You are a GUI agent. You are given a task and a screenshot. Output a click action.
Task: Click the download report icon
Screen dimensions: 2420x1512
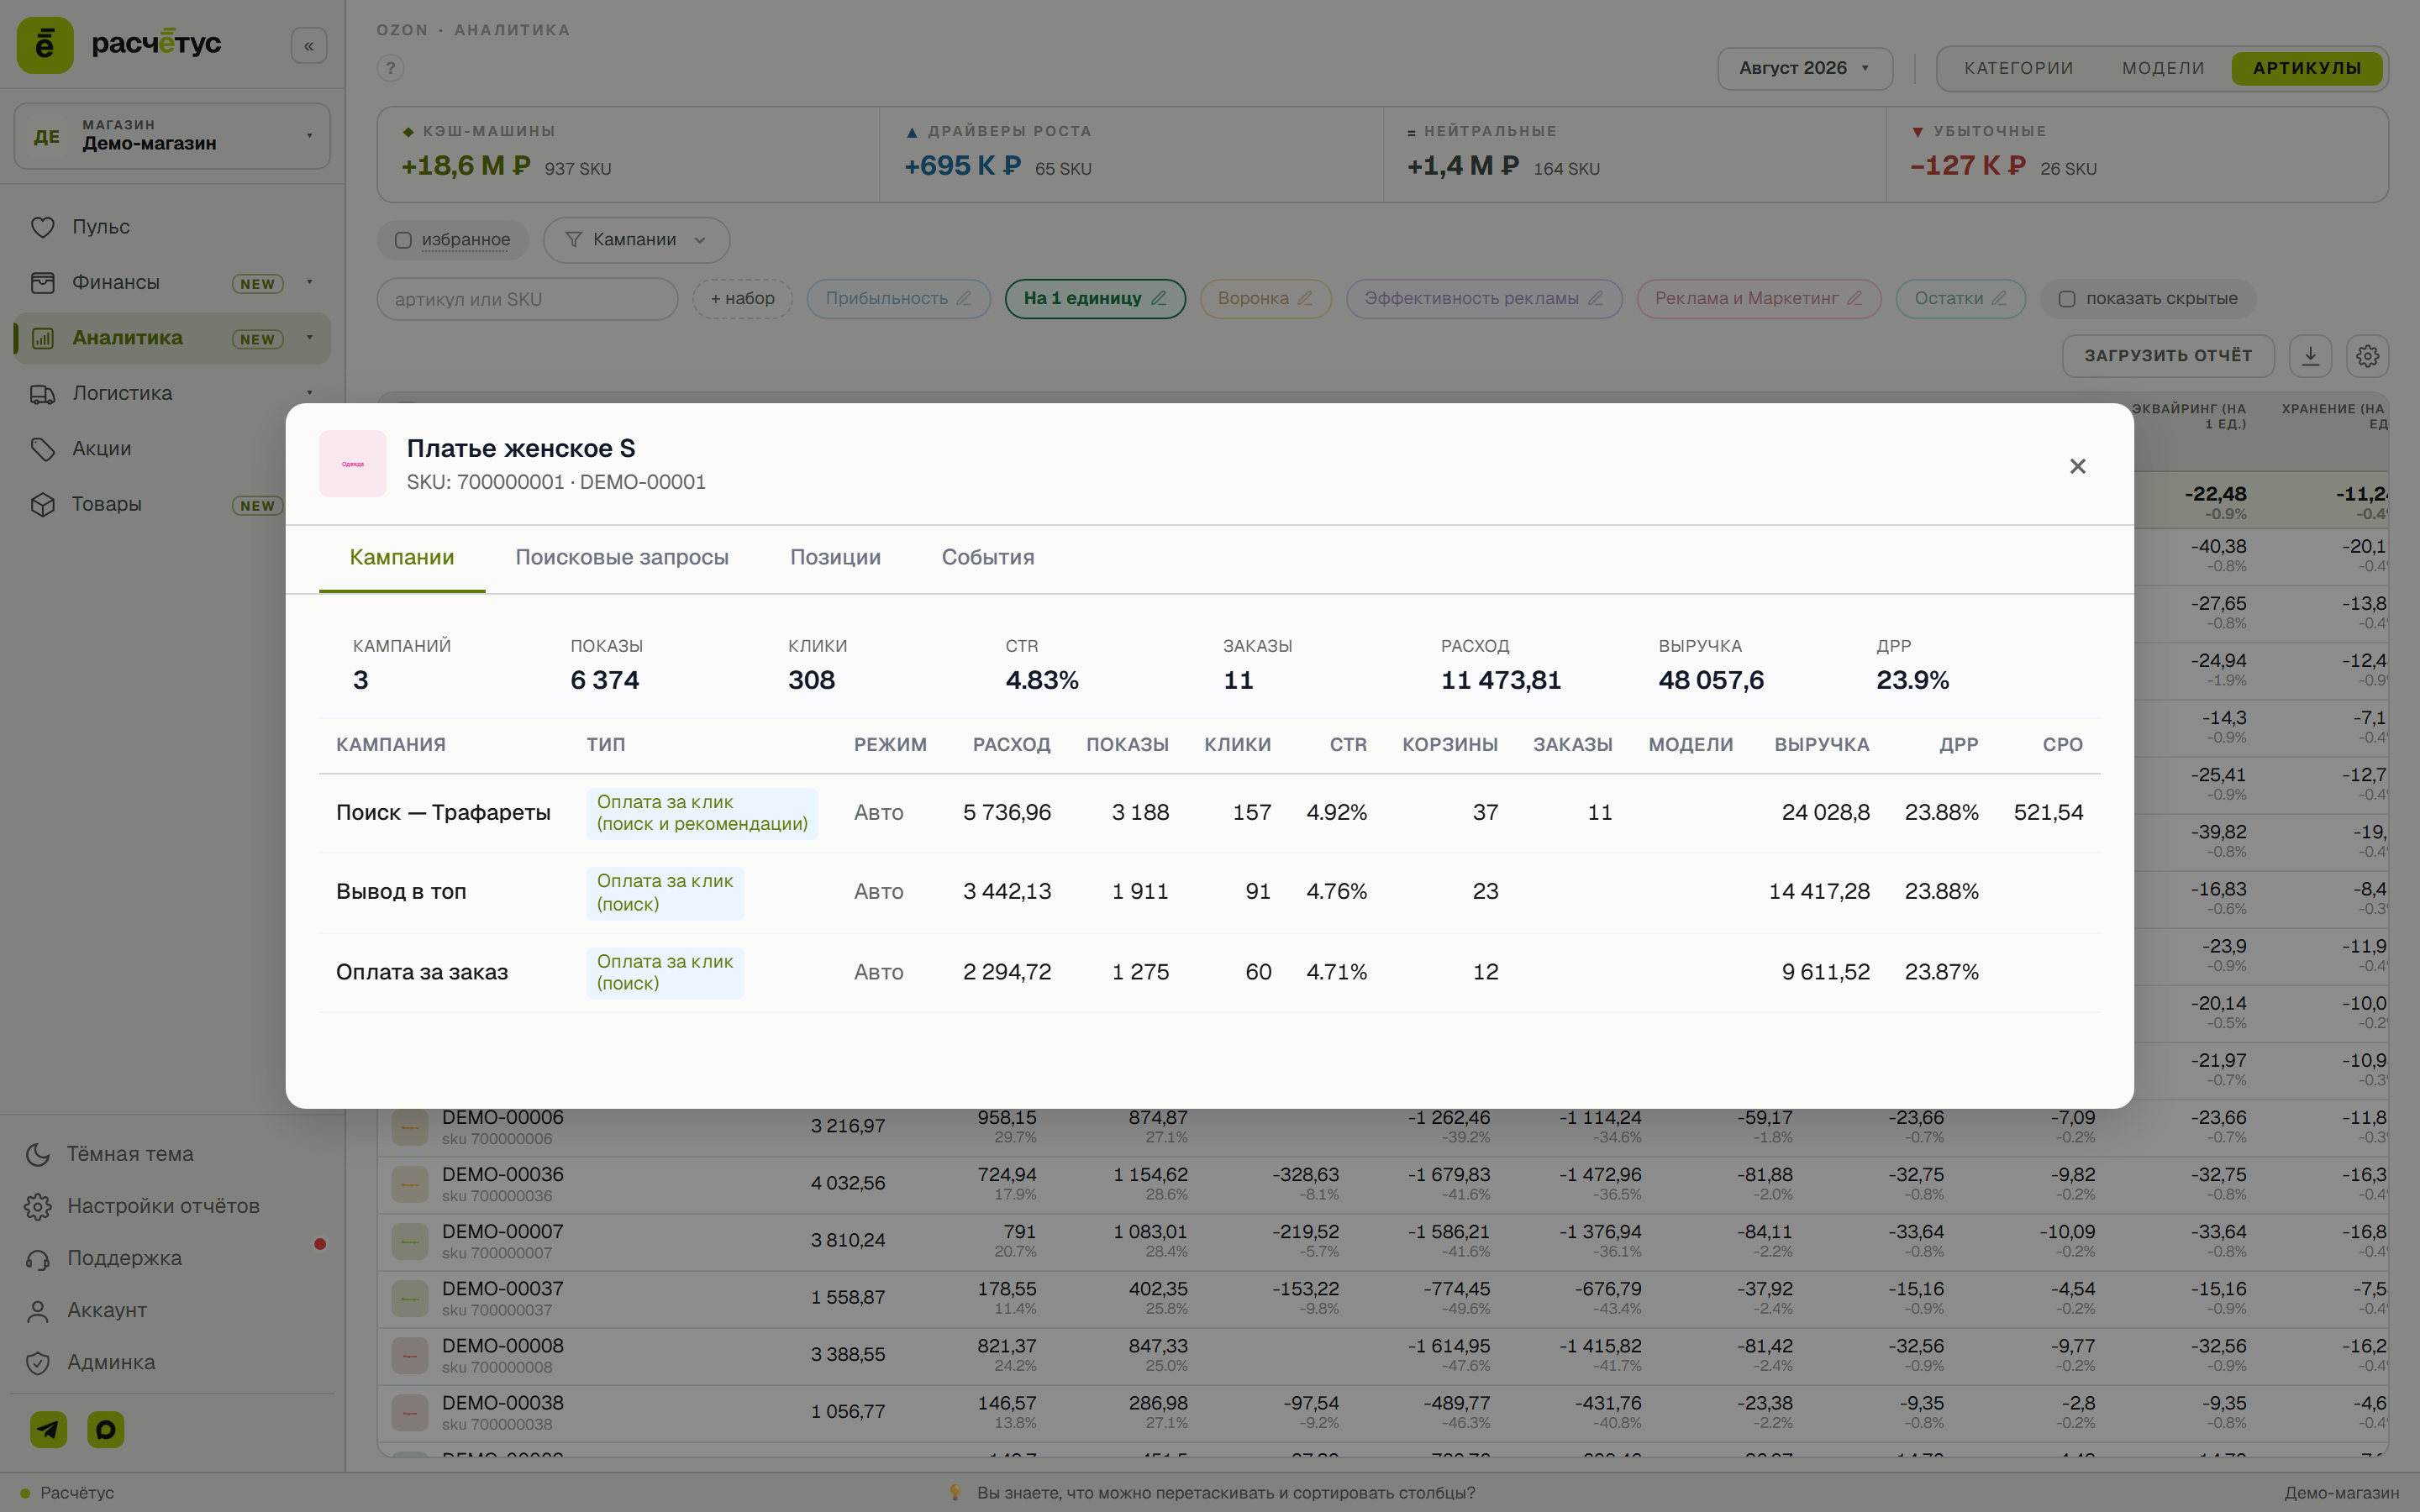click(2310, 356)
